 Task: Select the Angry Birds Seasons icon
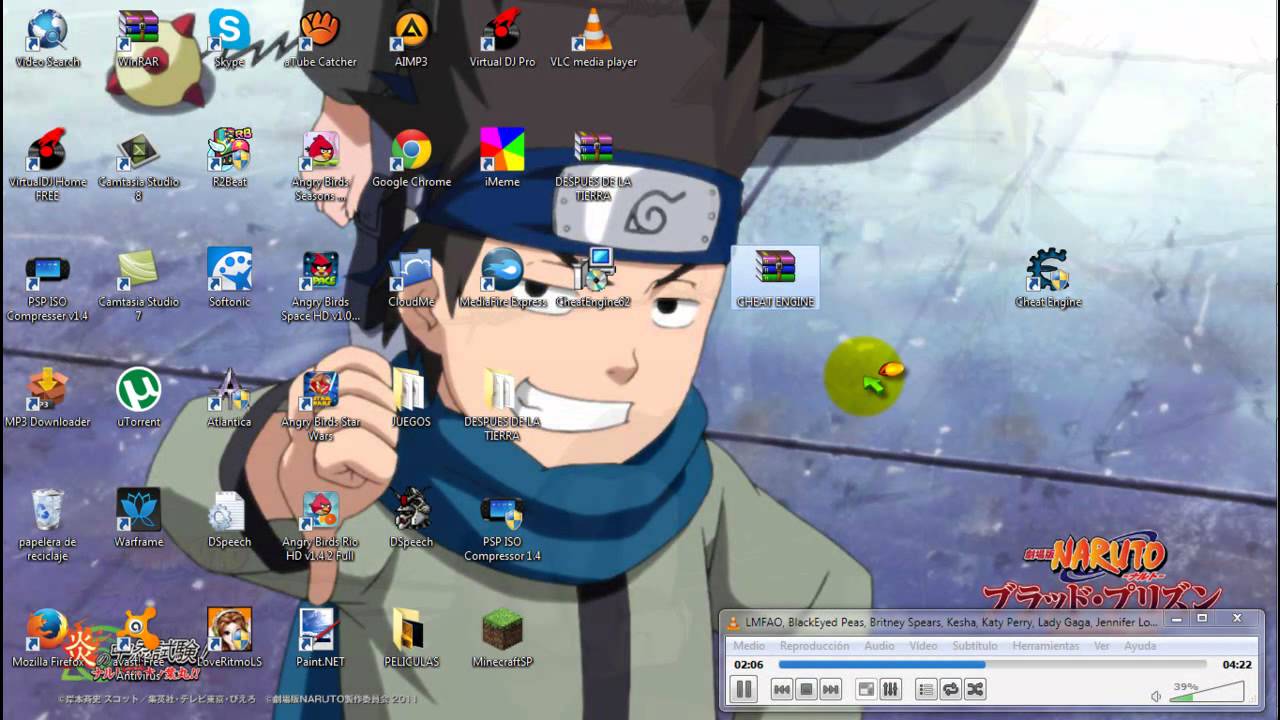(x=320, y=165)
